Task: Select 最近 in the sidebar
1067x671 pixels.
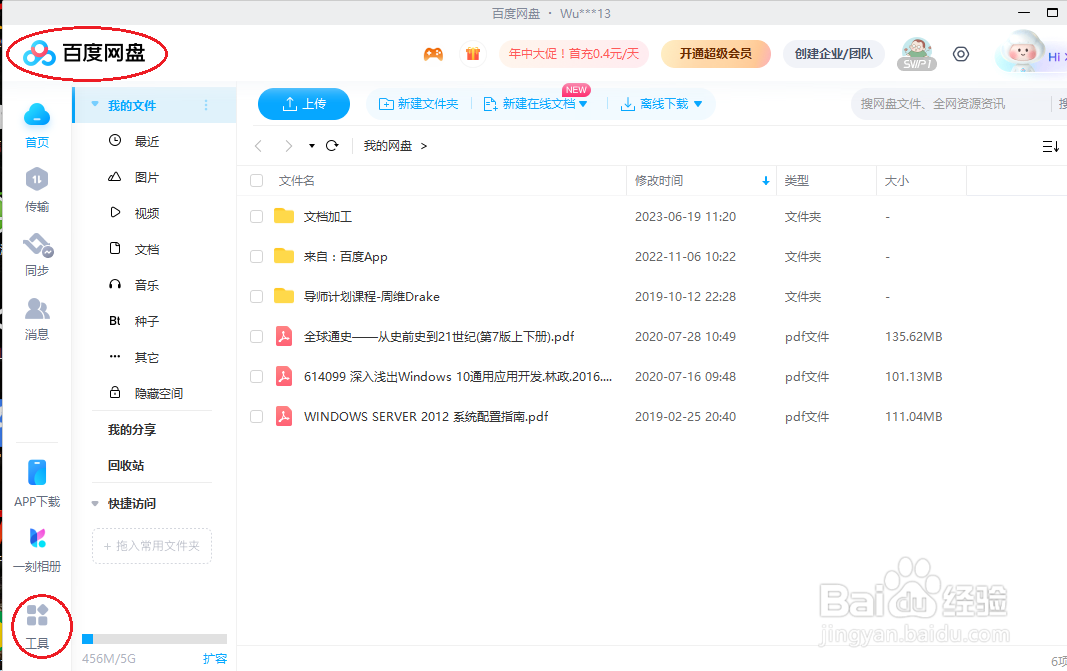Action: 147,141
